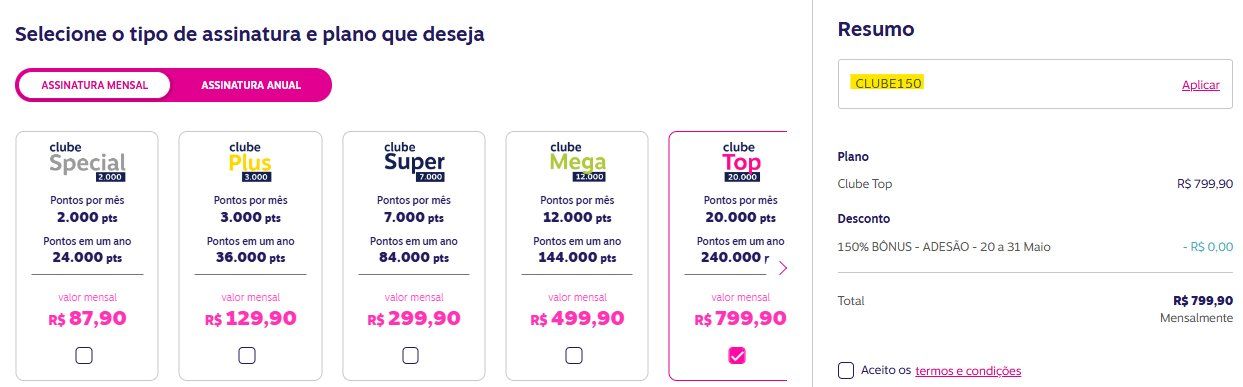This screenshot has height=387, width=1243.
Task: Click Aplicar to apply coupon
Action: click(x=1200, y=85)
